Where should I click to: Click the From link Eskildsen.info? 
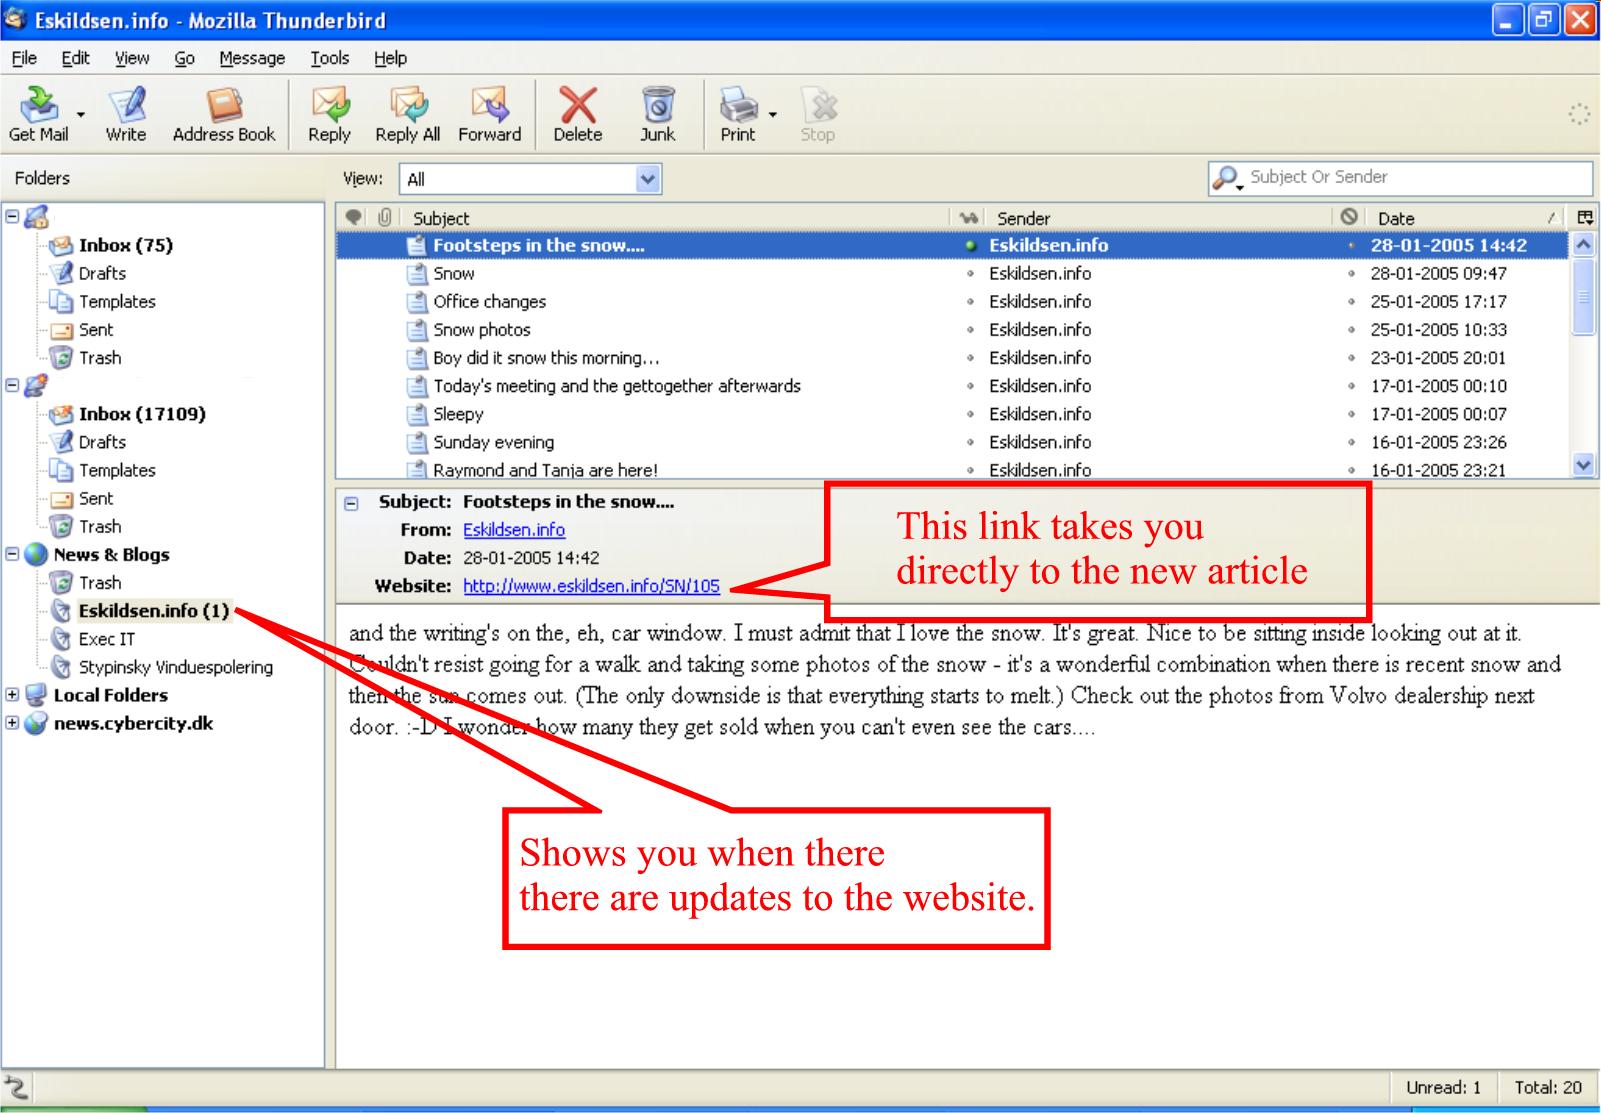click(514, 530)
